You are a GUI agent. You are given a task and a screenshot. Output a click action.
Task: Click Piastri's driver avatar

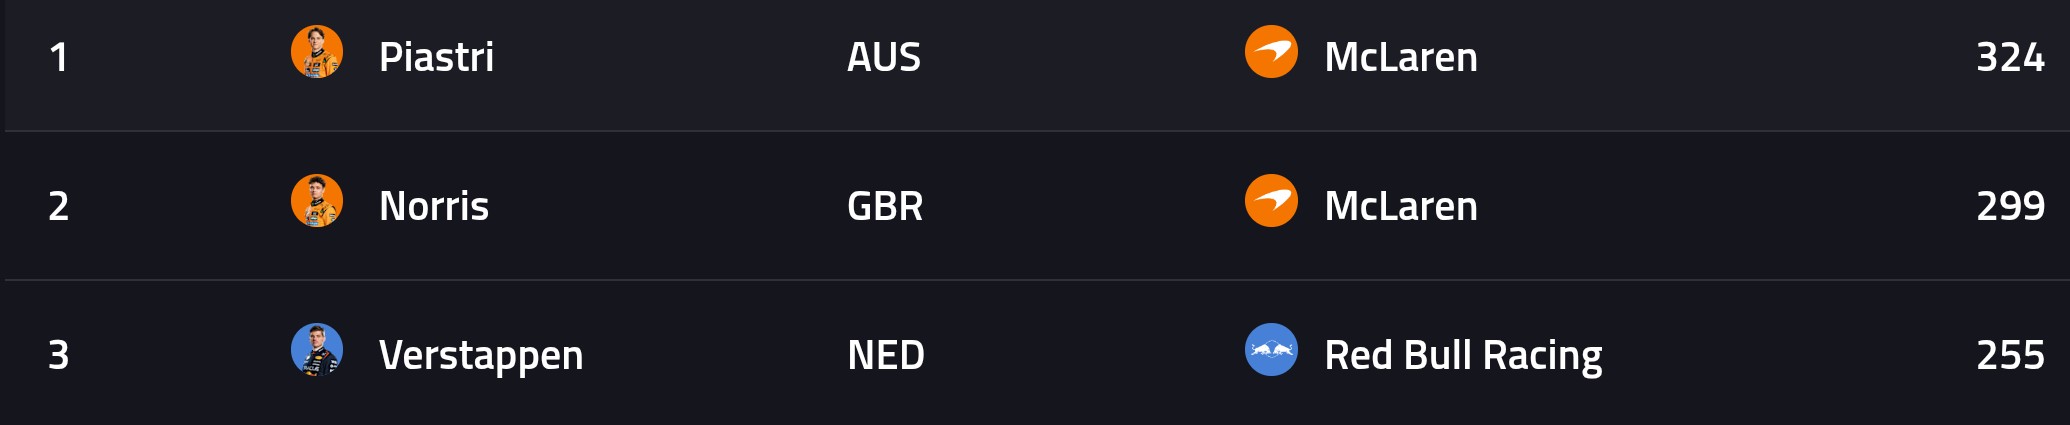[317, 52]
